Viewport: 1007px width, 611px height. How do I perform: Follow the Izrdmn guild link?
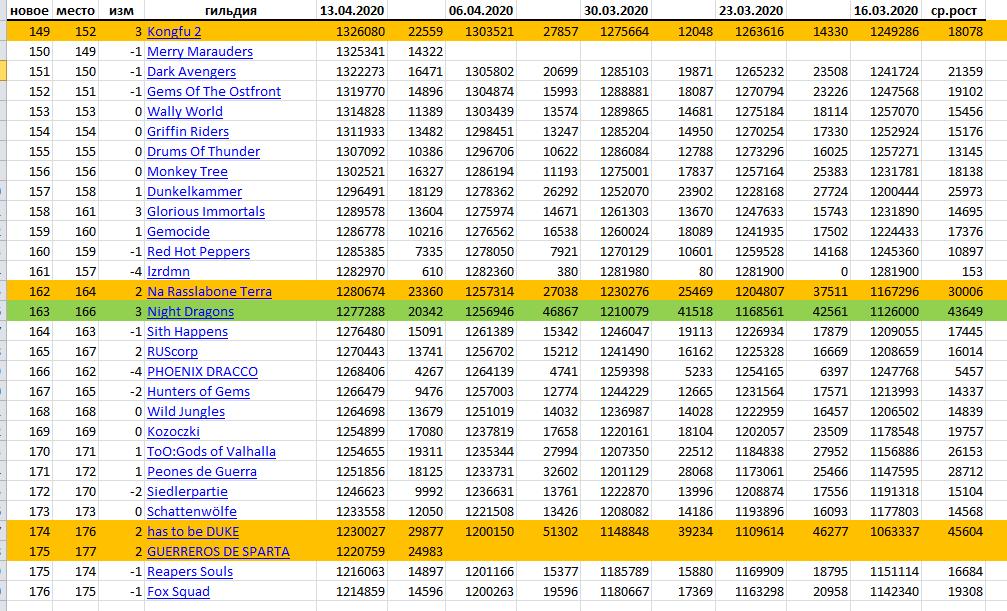click(168, 271)
